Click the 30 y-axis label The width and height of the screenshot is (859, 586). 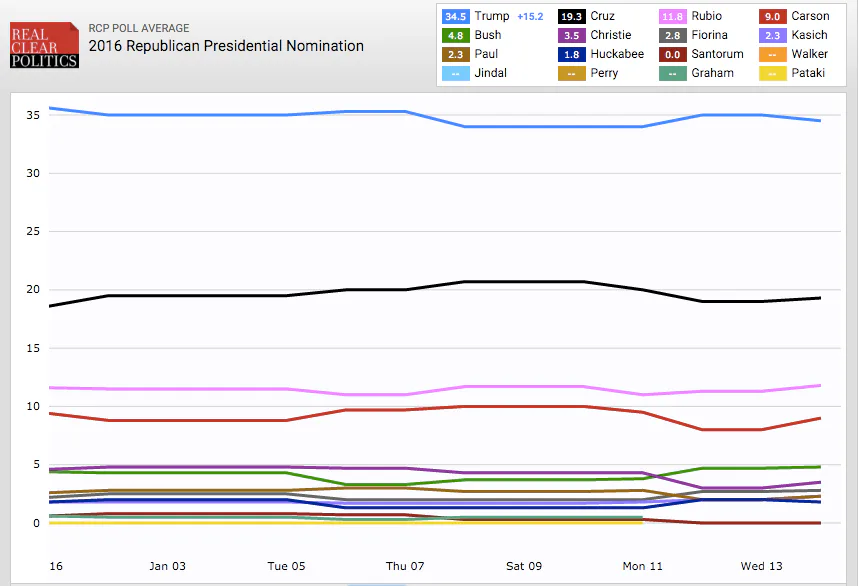point(33,173)
